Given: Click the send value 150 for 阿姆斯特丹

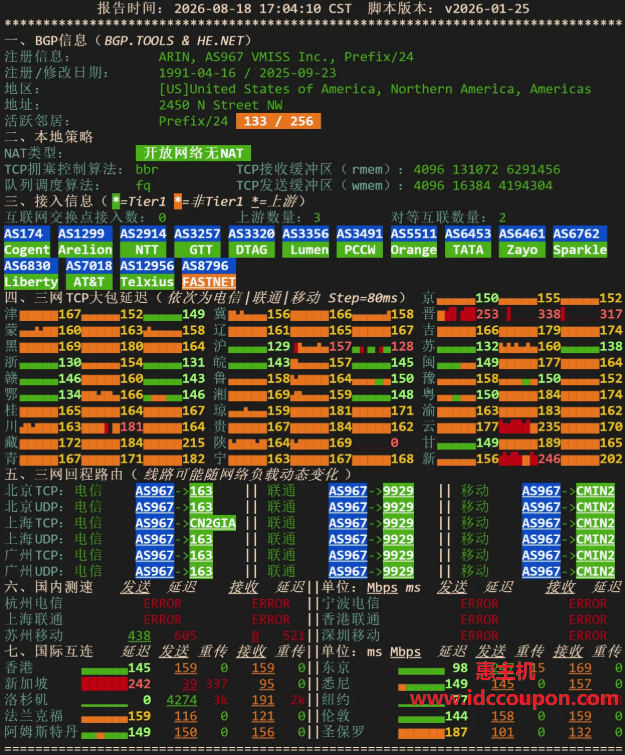Looking at the screenshot, I should (x=185, y=732).
